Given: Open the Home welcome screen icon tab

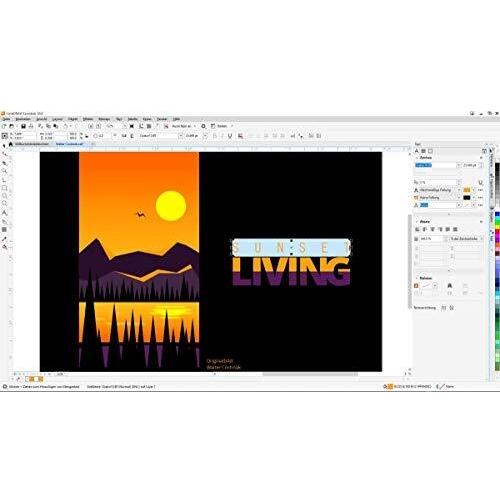Looking at the screenshot, I should [x=11, y=144].
